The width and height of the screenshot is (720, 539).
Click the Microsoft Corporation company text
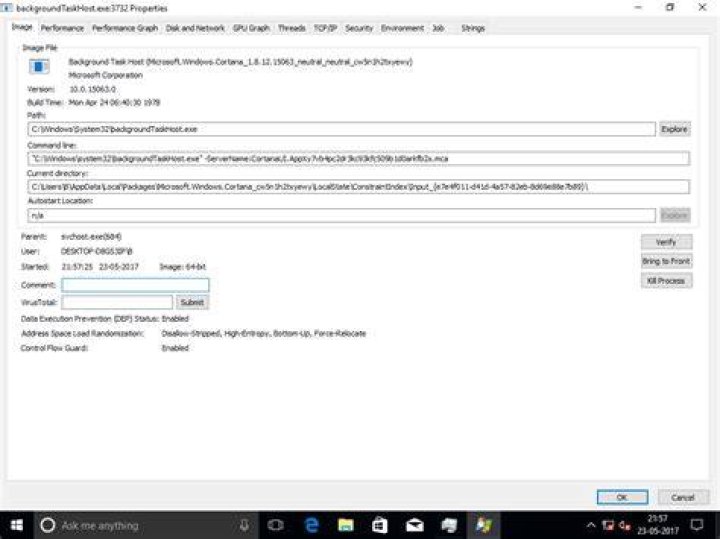click(x=106, y=75)
